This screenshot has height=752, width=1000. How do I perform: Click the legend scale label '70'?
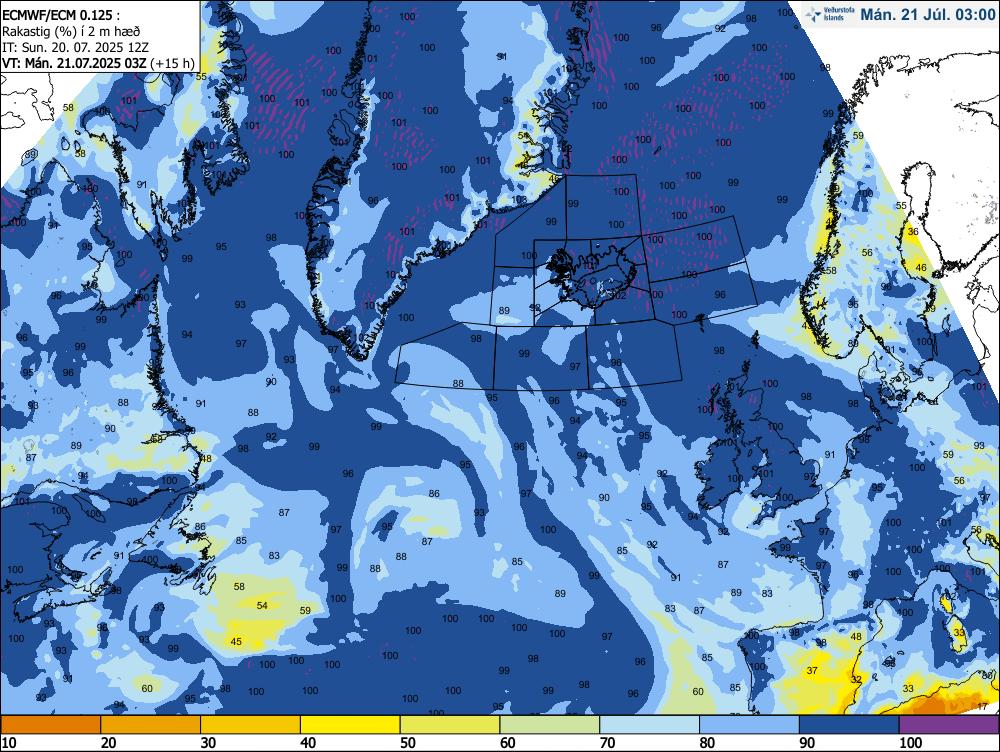(608, 743)
